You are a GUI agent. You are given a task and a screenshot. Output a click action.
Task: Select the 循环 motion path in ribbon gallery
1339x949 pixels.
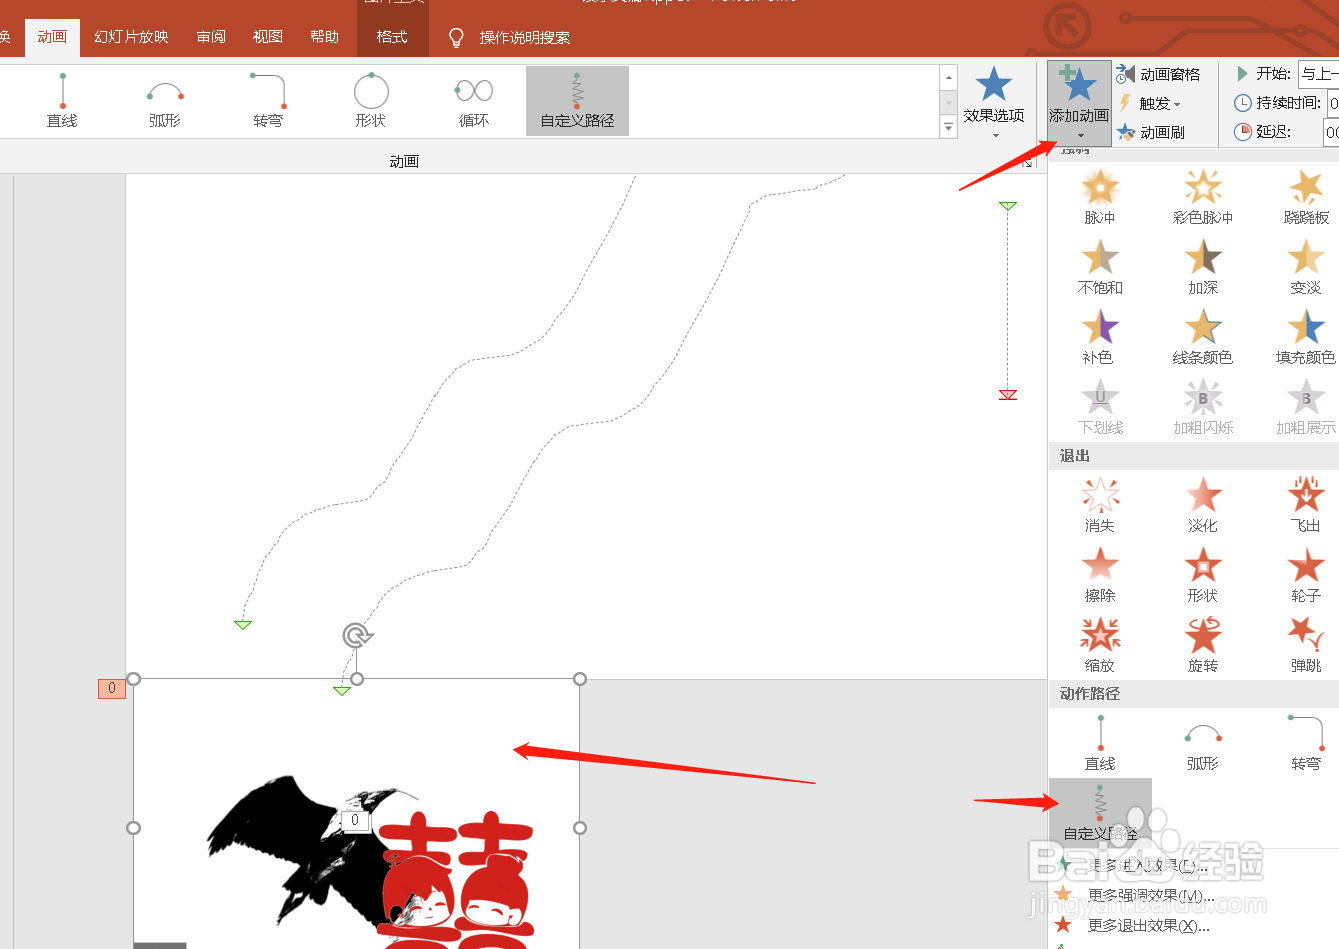(x=474, y=101)
